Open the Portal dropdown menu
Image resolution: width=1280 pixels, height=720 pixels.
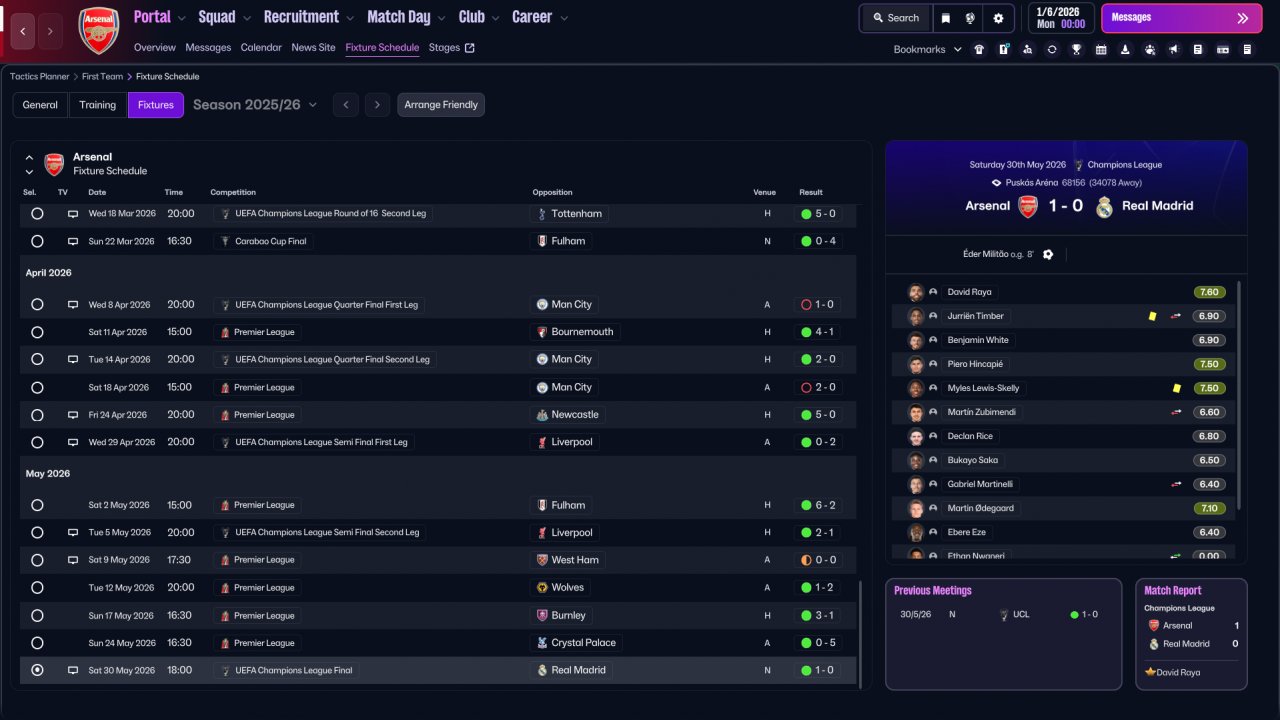160,17
